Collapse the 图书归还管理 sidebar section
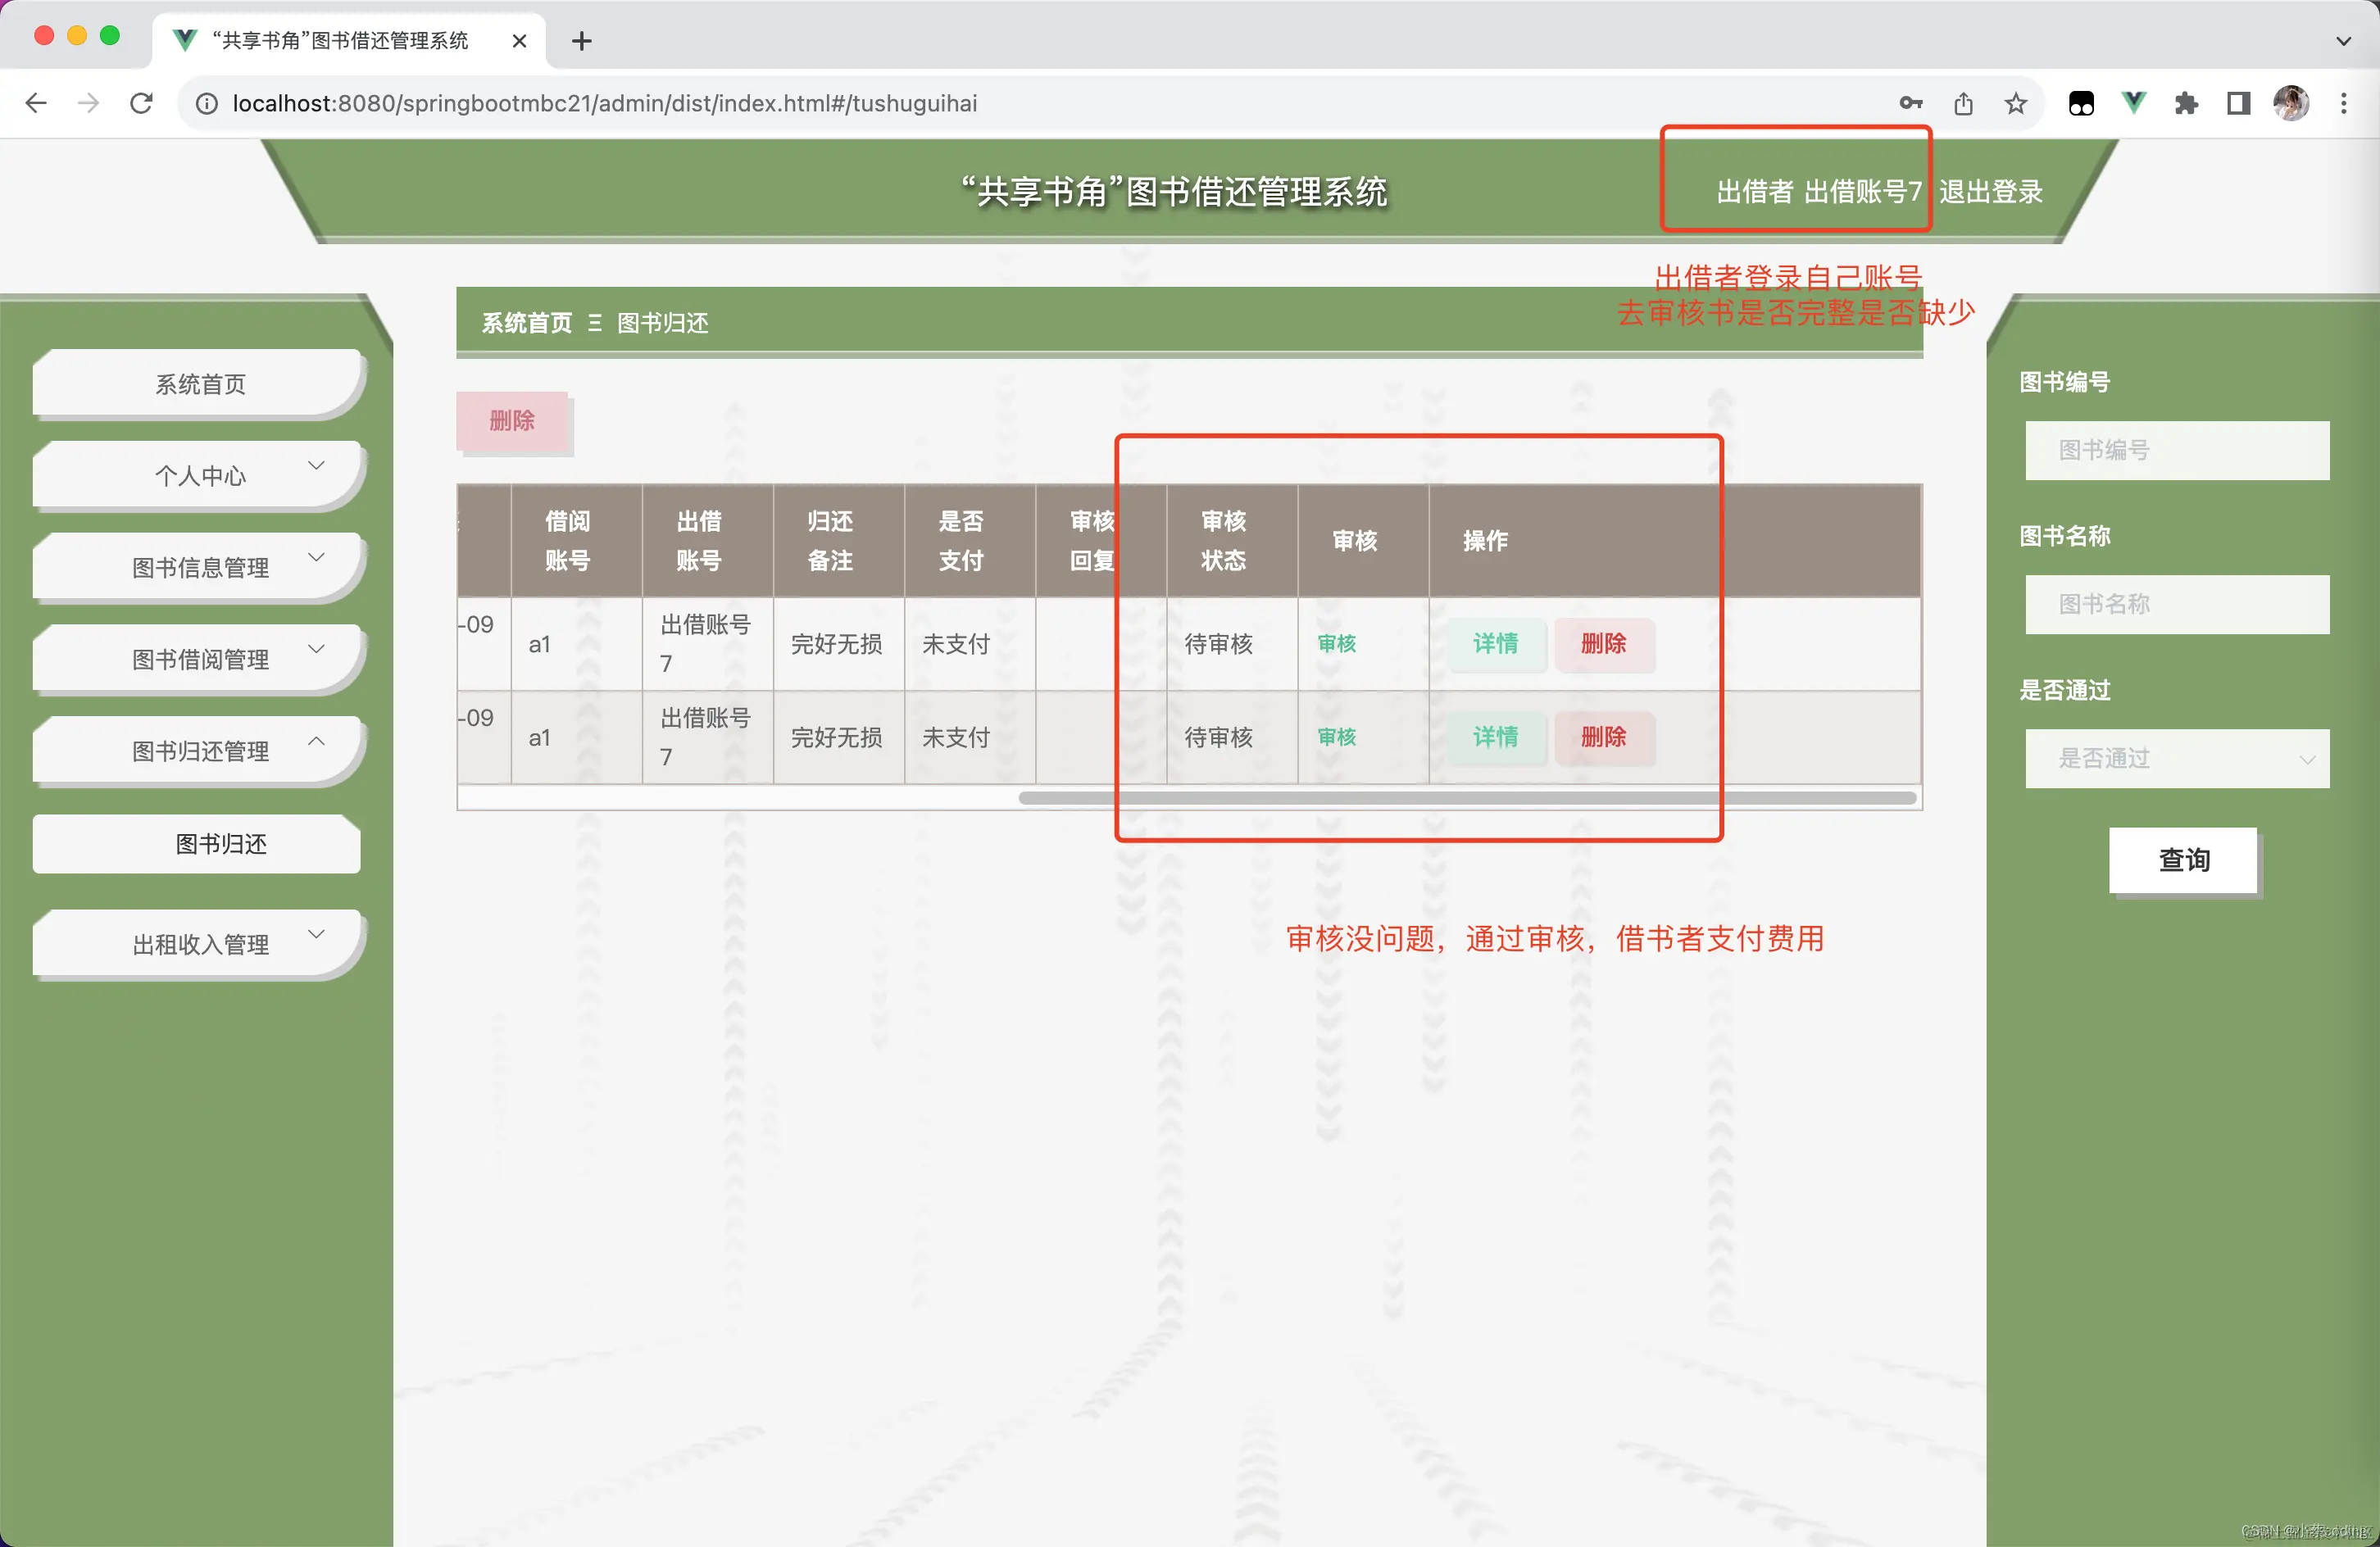The height and width of the screenshot is (1547, 2380). pyautogui.click(x=198, y=751)
